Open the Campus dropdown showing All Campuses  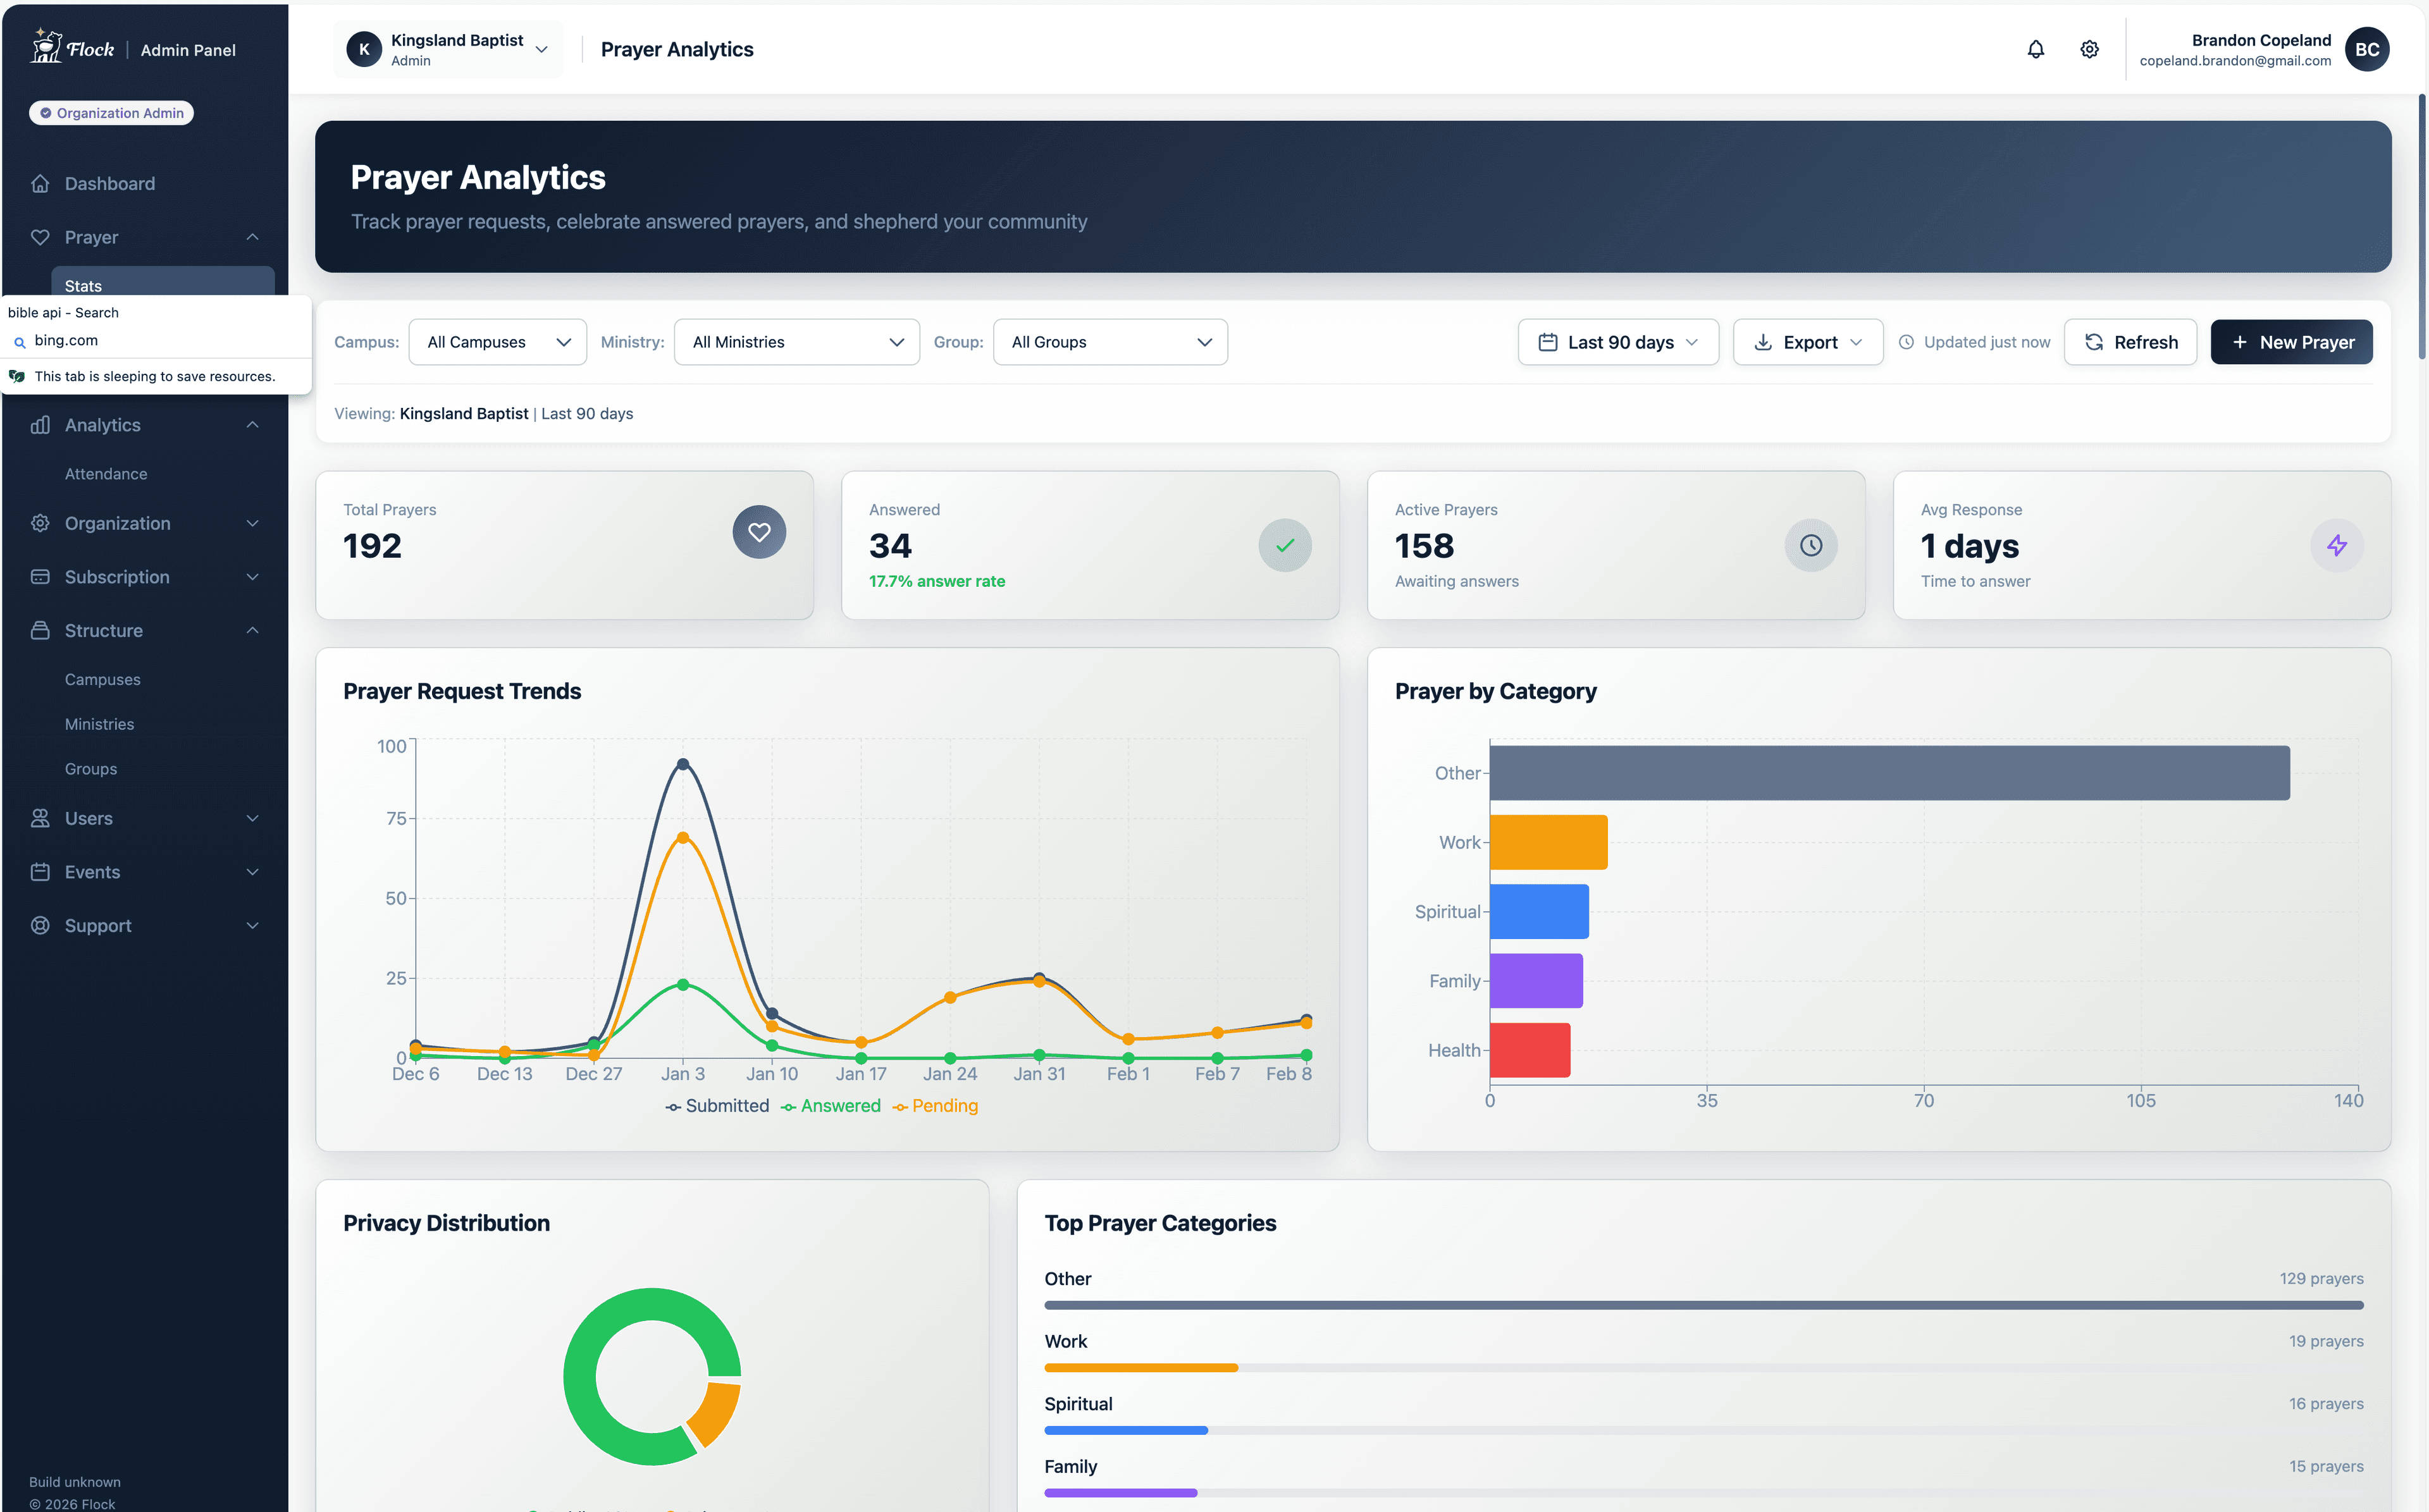[x=497, y=341]
